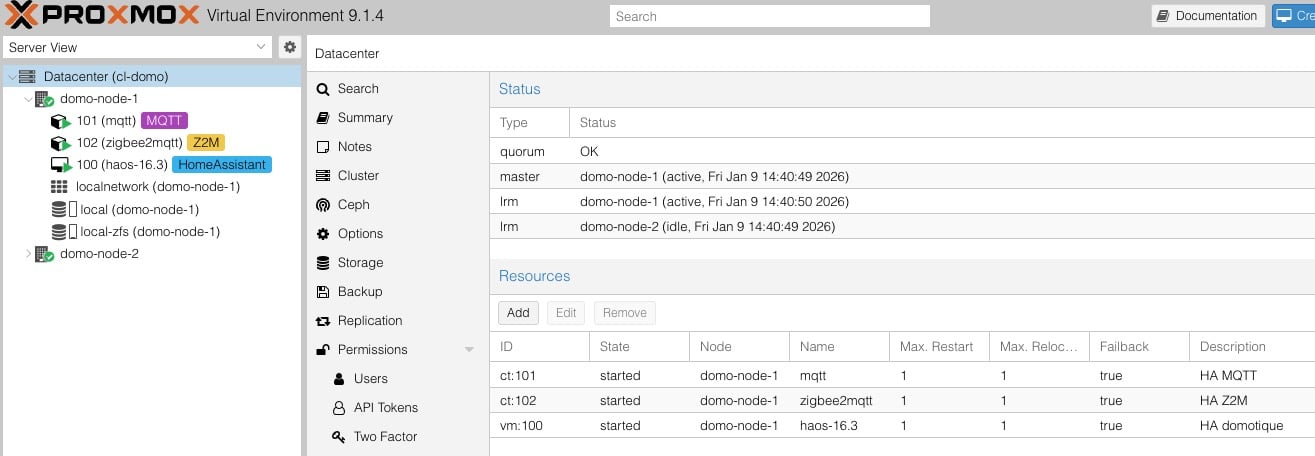Image resolution: width=1315 pixels, height=456 pixels.
Task: Collapse the domo-node-1 tree node
Action: (x=27, y=99)
